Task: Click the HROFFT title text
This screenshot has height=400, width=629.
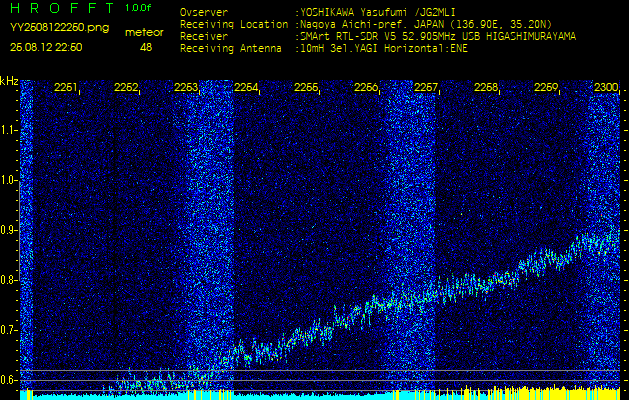Action: (x=63, y=8)
